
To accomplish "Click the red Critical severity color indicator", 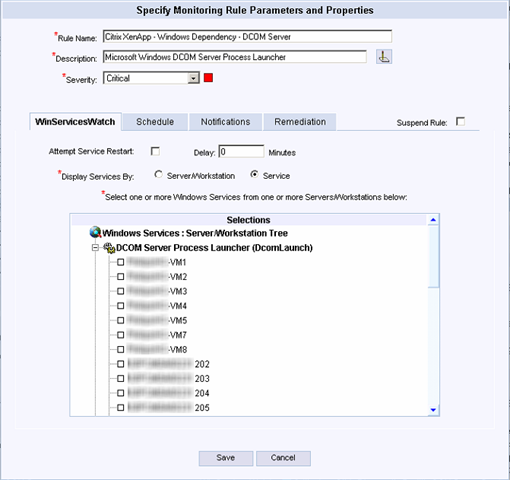I will pyautogui.click(x=208, y=78).
